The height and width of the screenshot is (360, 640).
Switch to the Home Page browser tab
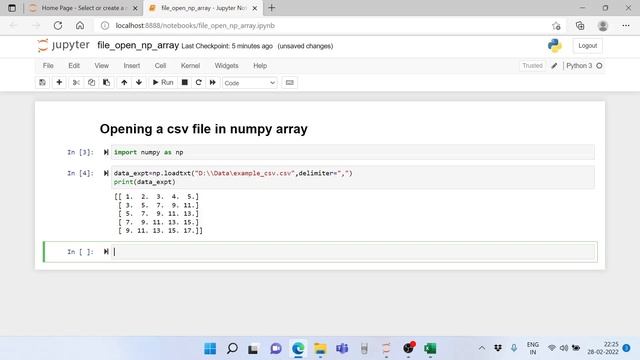coord(83,8)
